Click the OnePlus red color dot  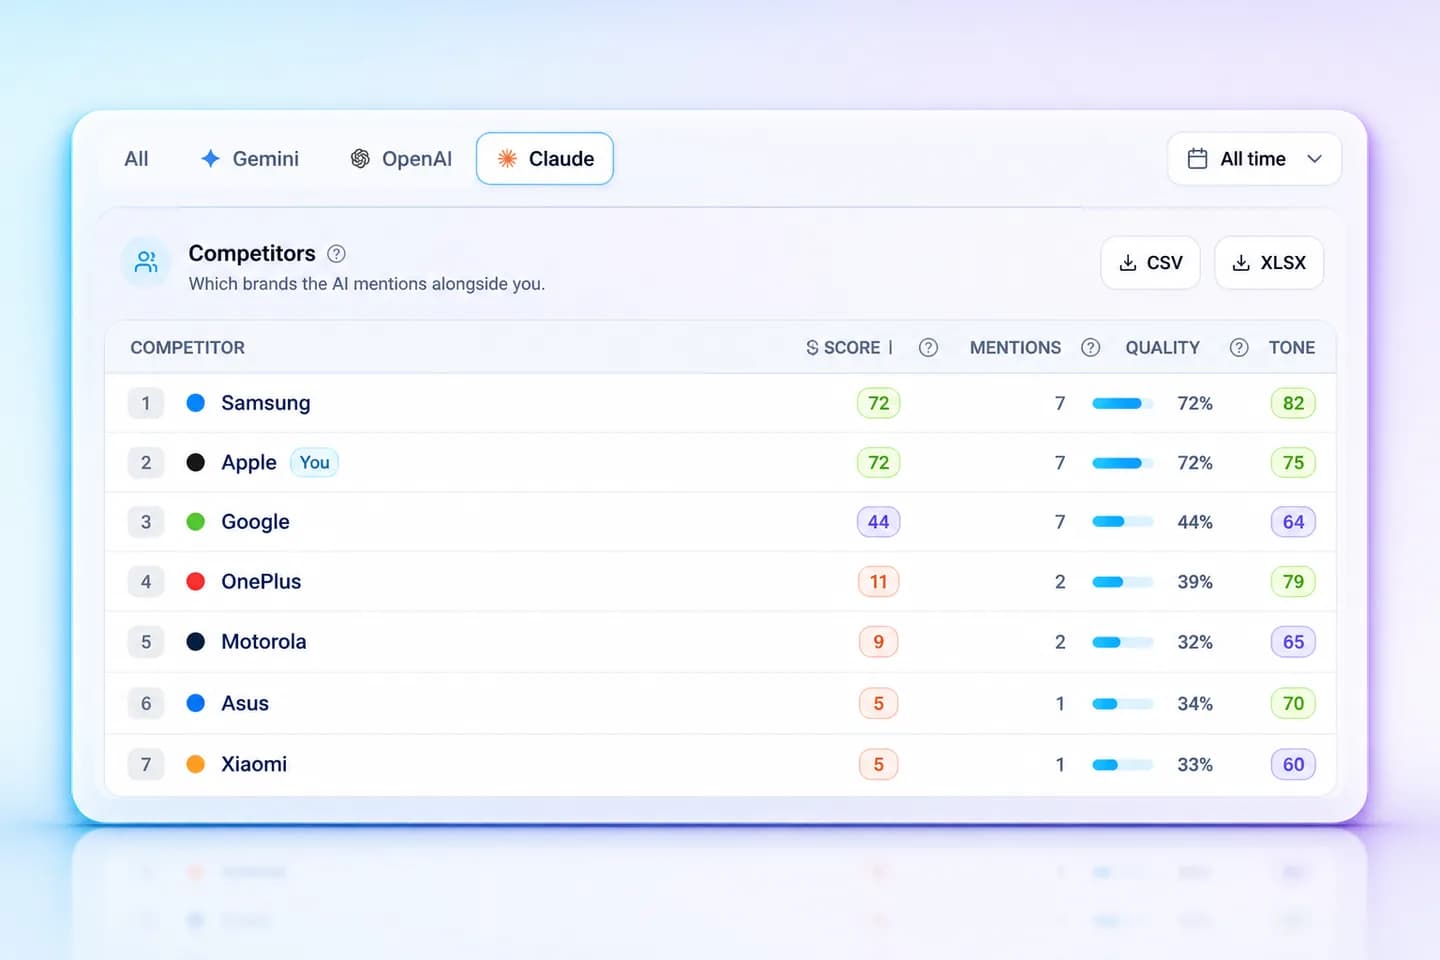point(196,582)
